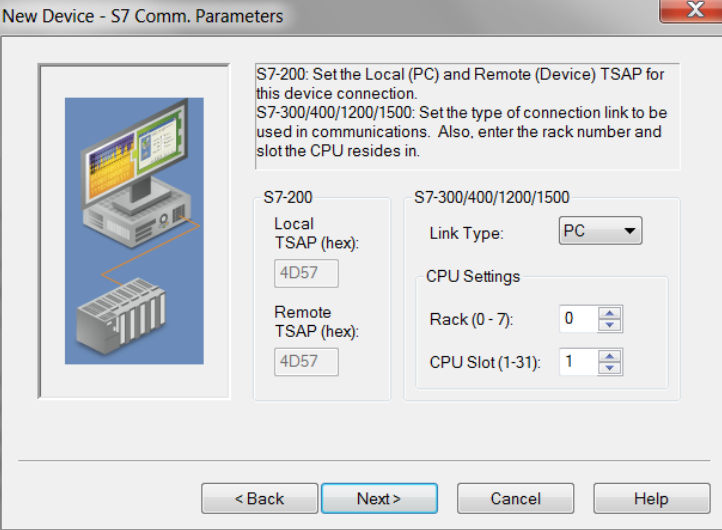722x530 pixels.
Task: Click the Local TSAP (hex) label
Action: pos(316,233)
